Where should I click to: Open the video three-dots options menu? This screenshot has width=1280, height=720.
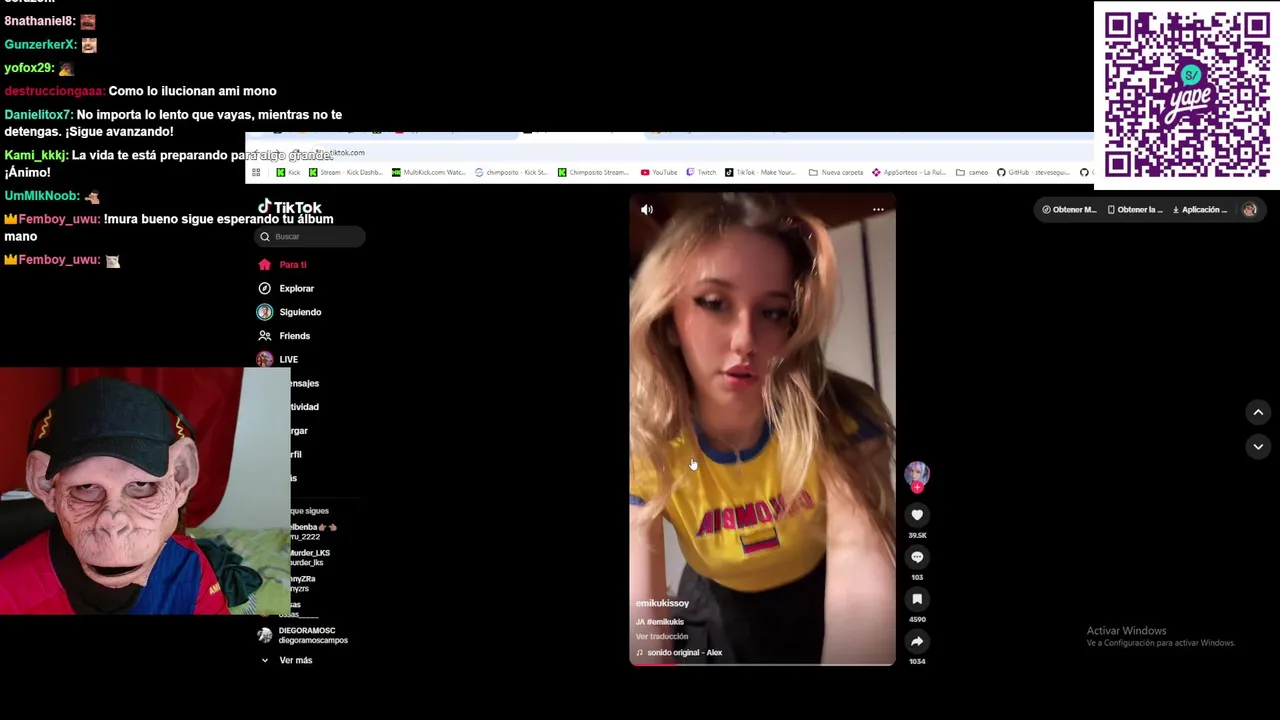pyautogui.click(x=878, y=210)
